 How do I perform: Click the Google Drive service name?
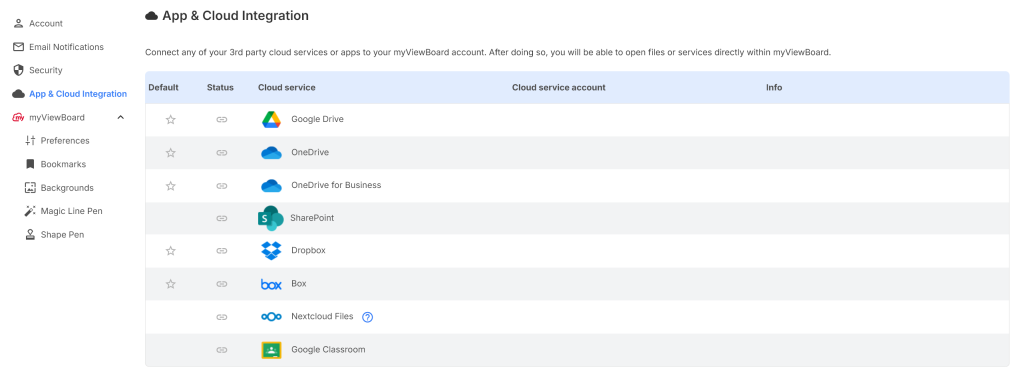pos(317,120)
